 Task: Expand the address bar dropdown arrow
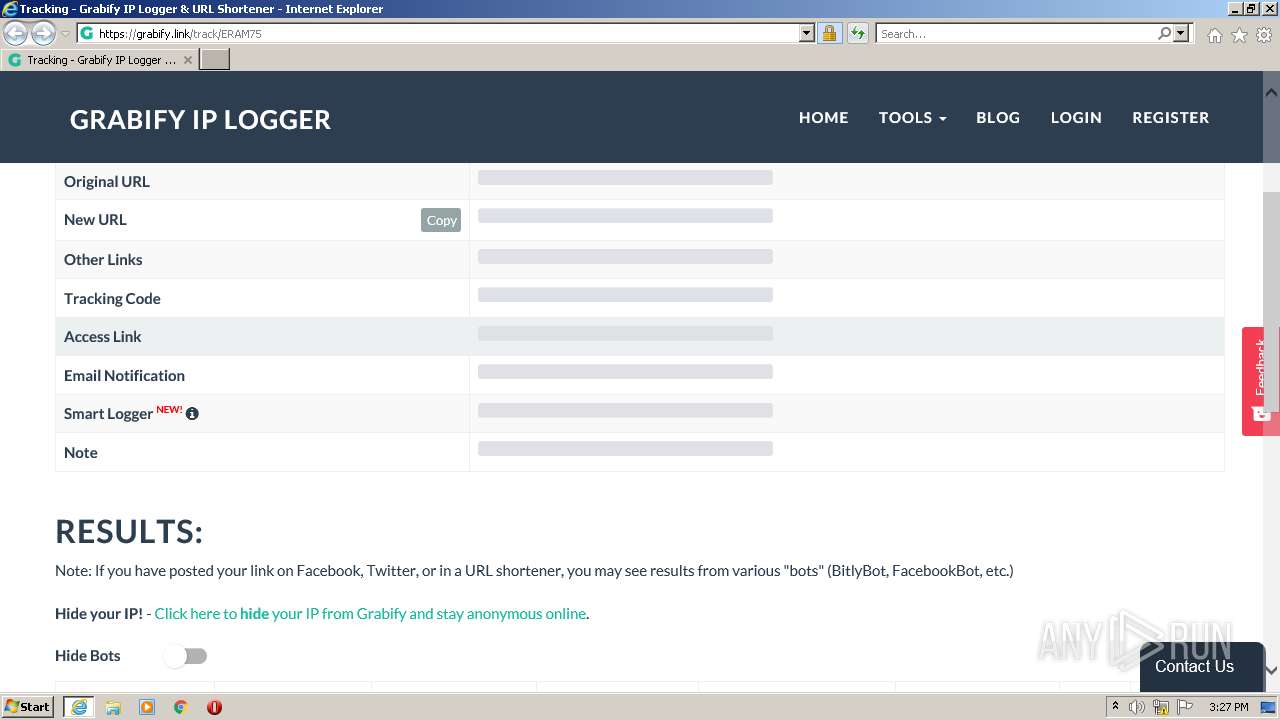(807, 33)
